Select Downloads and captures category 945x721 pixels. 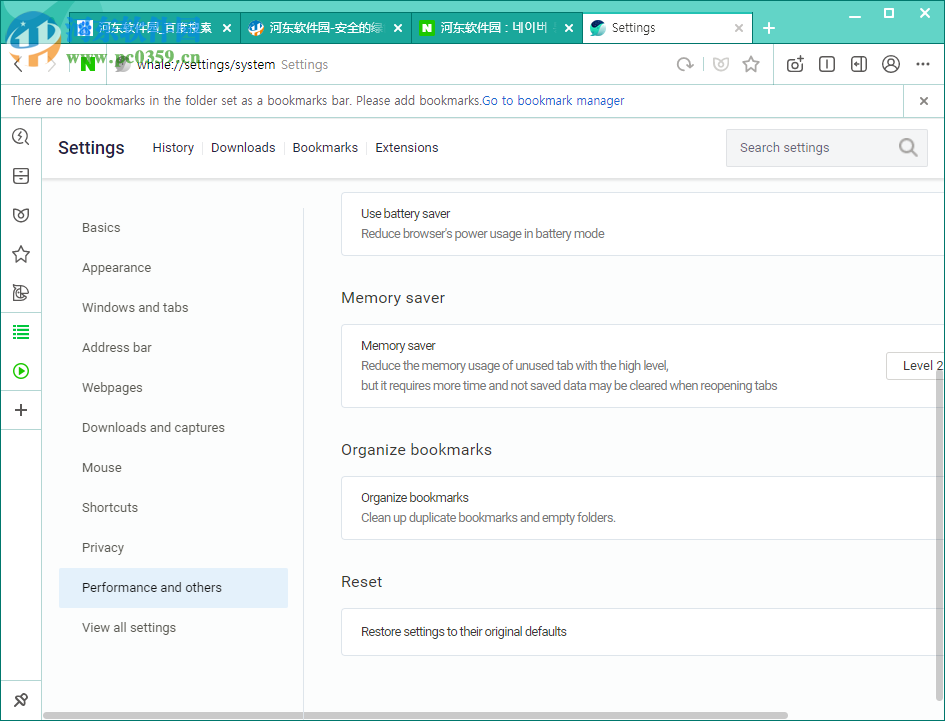coord(174,427)
